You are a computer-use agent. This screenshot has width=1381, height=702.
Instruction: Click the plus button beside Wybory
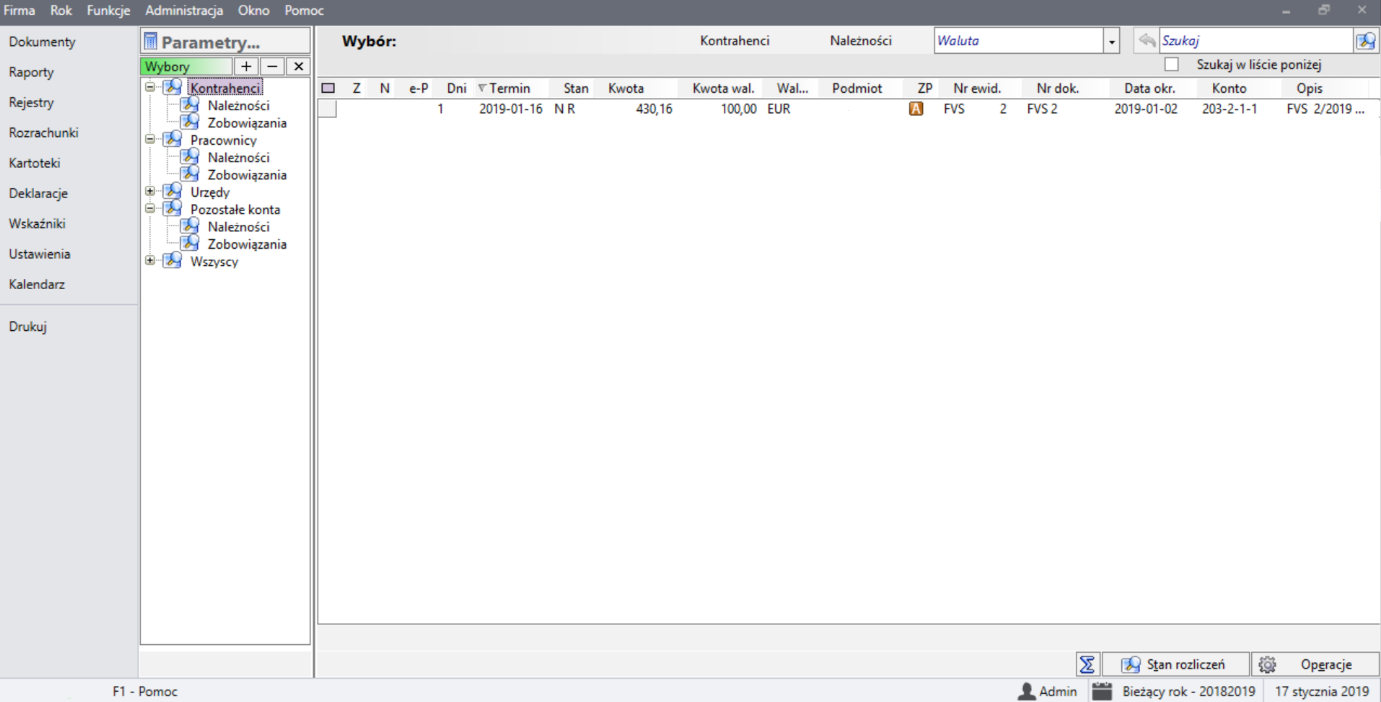tap(246, 66)
